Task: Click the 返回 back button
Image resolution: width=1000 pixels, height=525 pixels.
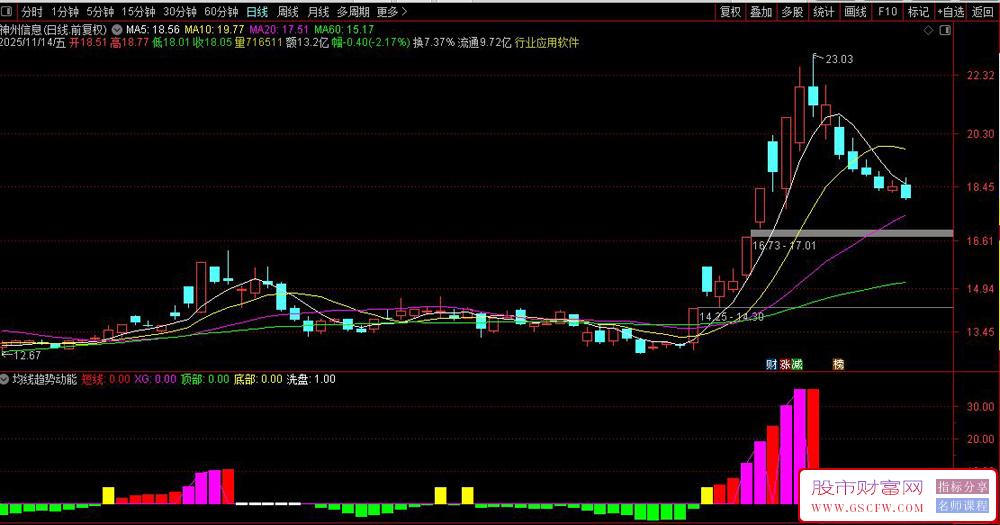Action: [x=983, y=11]
